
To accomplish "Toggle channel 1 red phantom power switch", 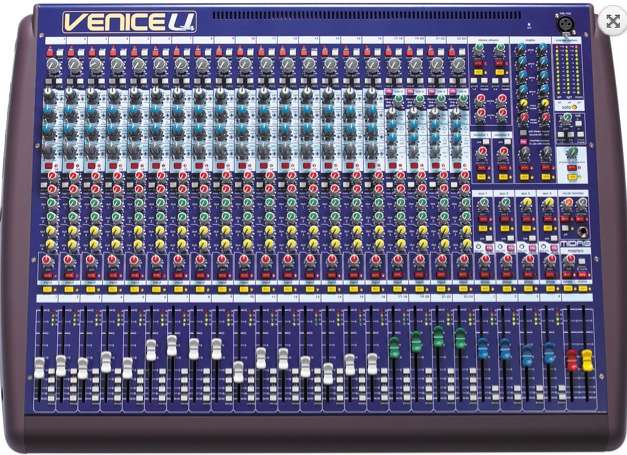I will click(50, 52).
